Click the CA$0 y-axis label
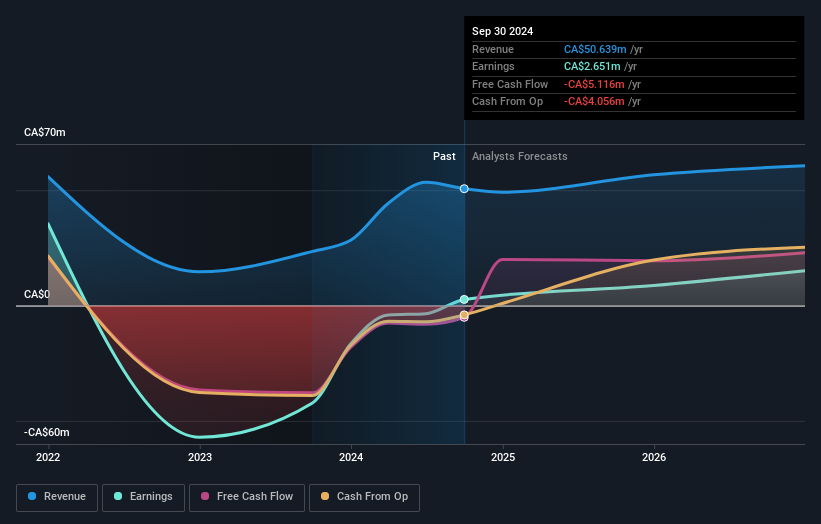 pos(37,295)
